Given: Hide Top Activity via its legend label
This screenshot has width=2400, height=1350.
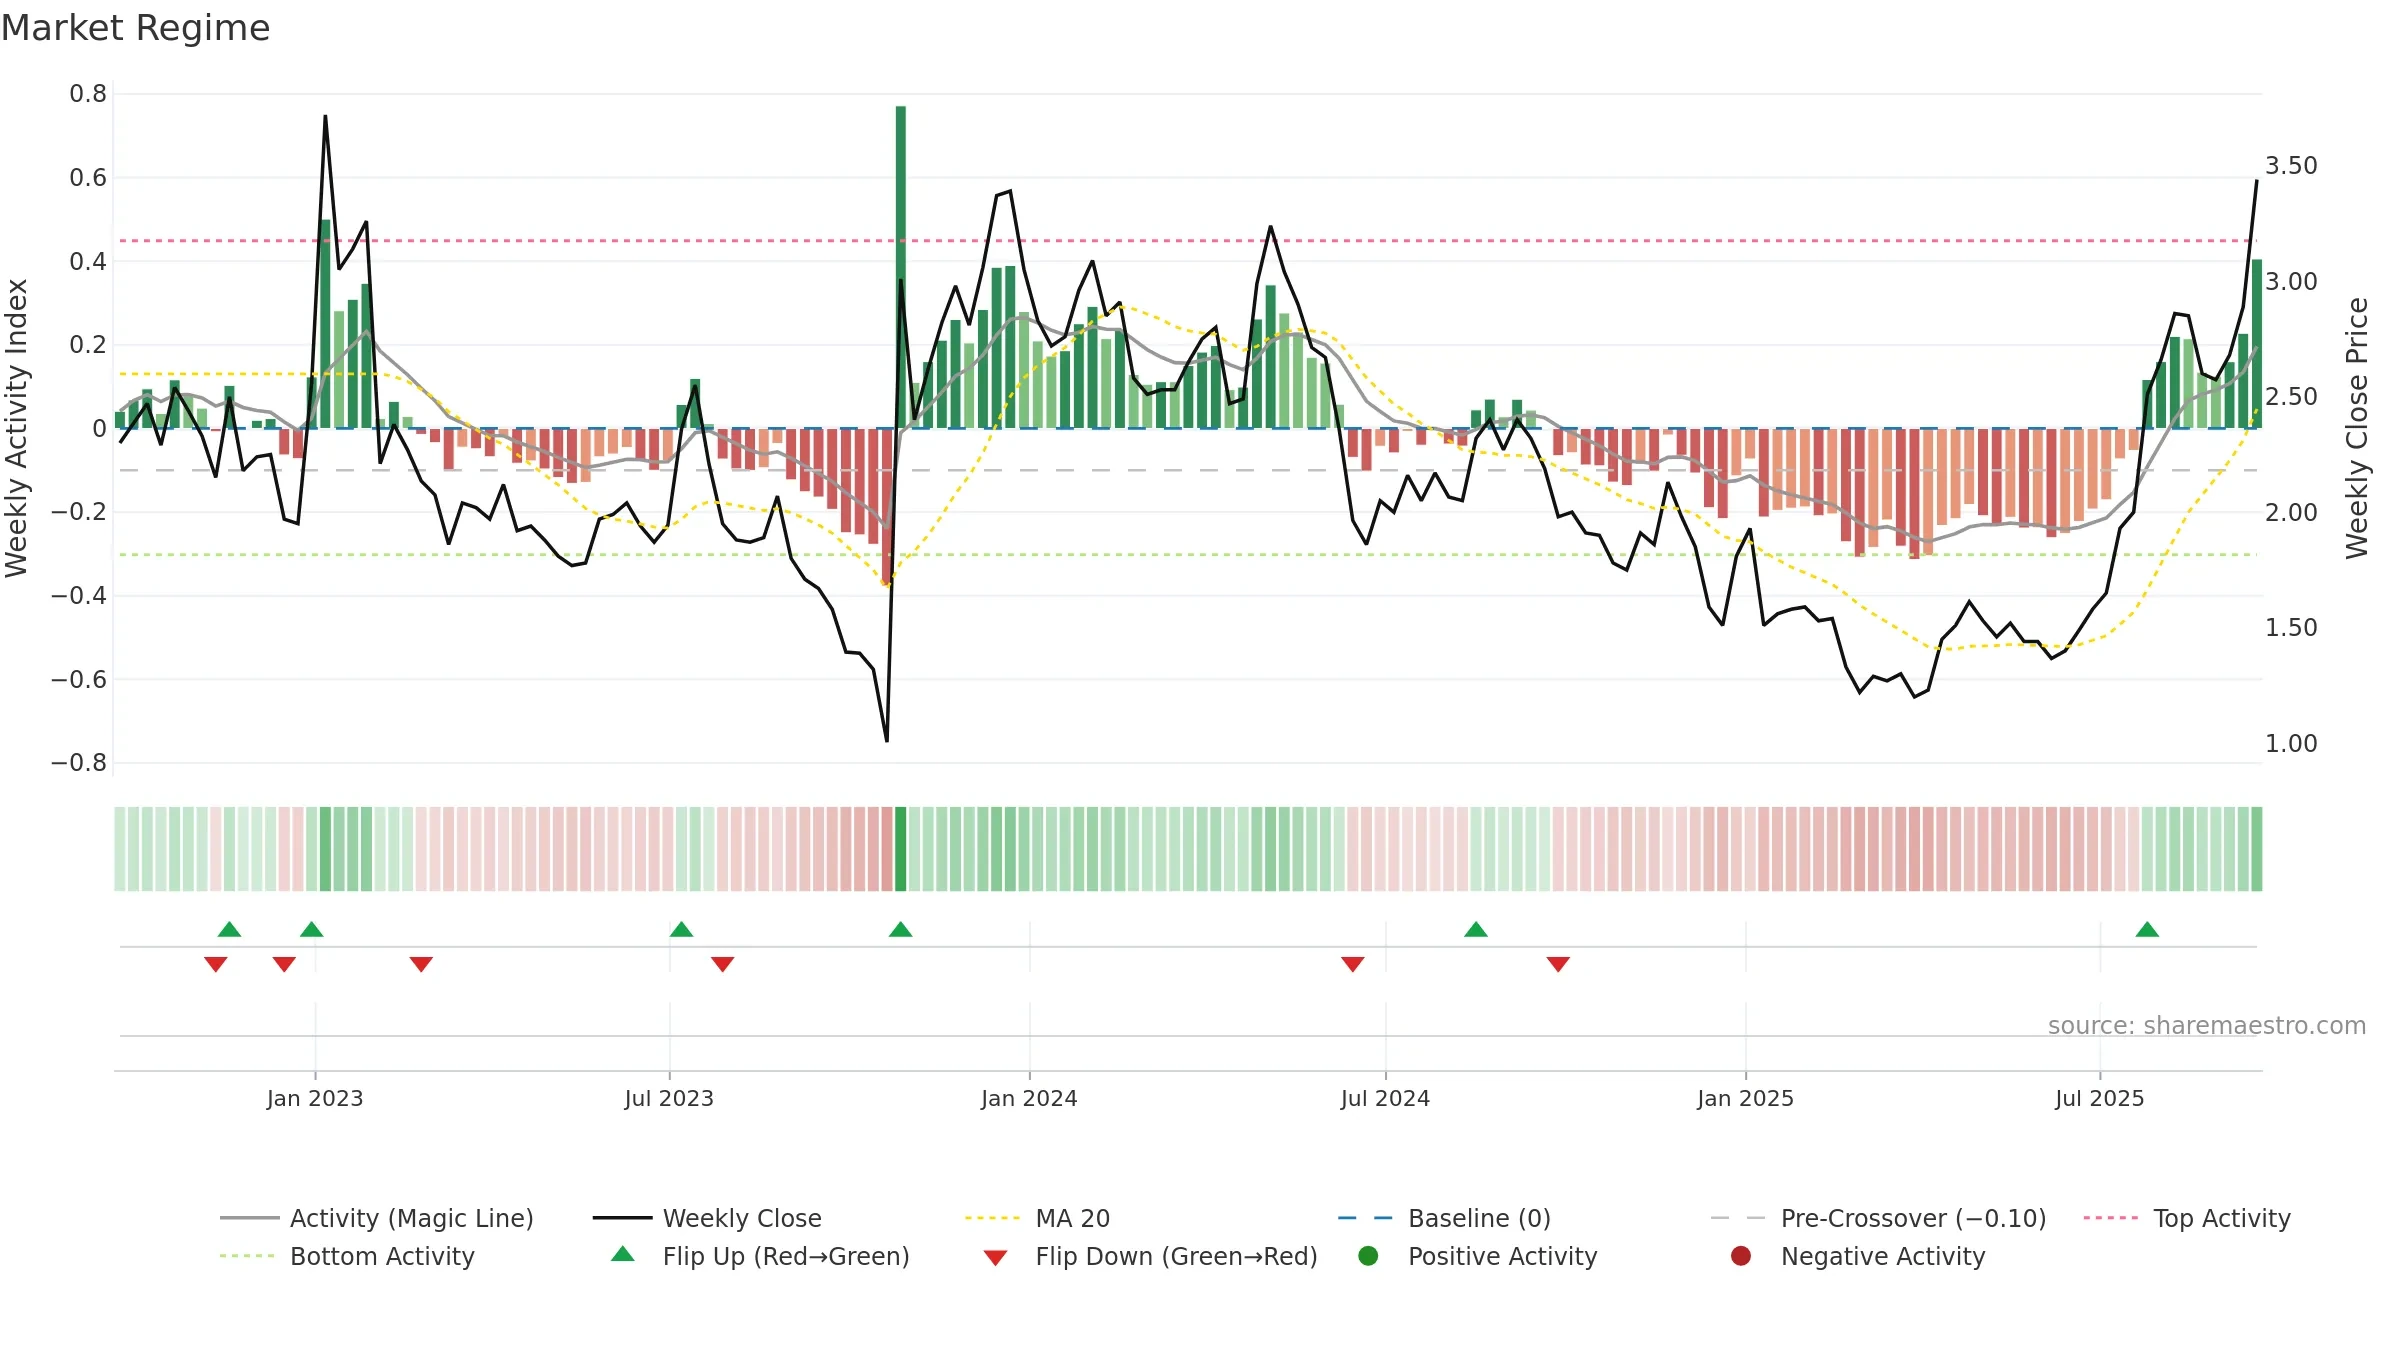Looking at the screenshot, I should (2221, 1218).
